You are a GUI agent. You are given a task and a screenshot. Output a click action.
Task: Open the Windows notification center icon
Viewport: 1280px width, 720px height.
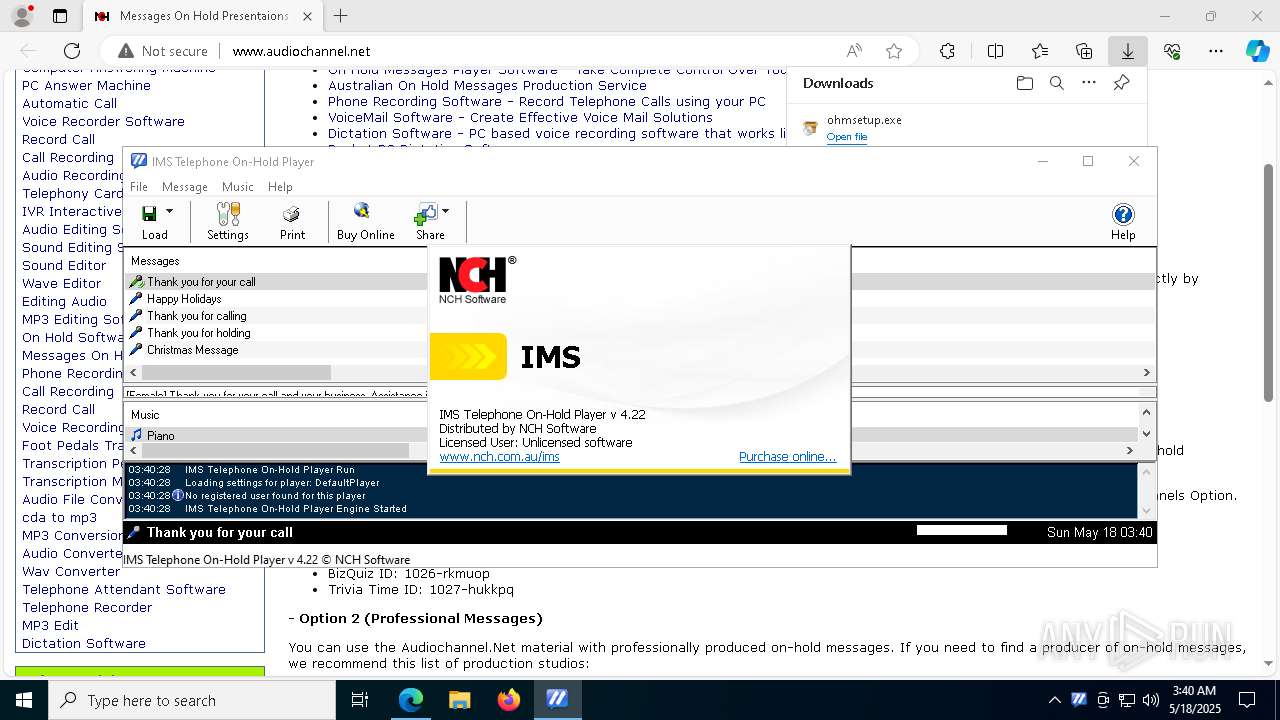[x=1247, y=700]
